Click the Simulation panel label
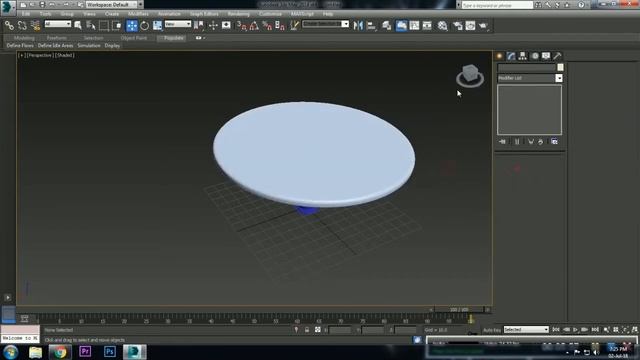Screen dimensions: 640x360 click(89, 46)
